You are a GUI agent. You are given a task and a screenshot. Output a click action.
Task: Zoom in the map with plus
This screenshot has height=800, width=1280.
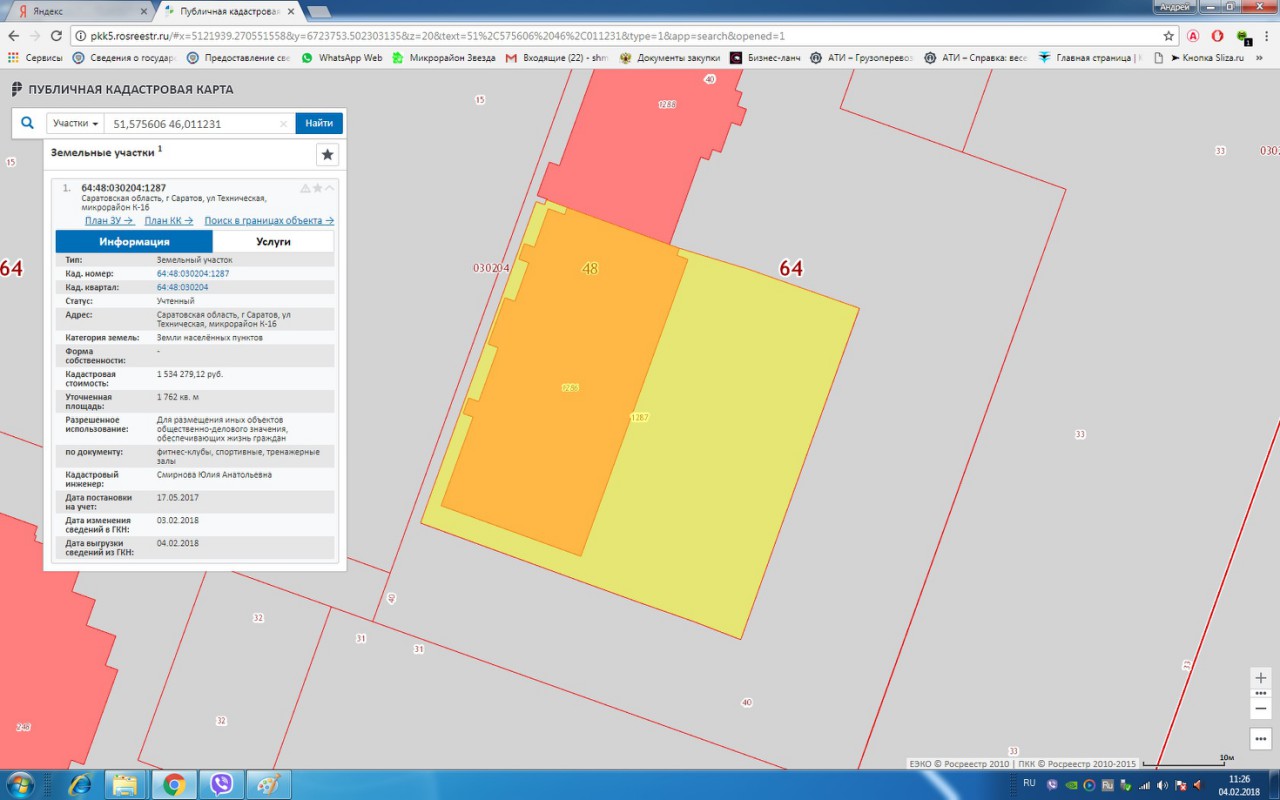(x=1260, y=677)
